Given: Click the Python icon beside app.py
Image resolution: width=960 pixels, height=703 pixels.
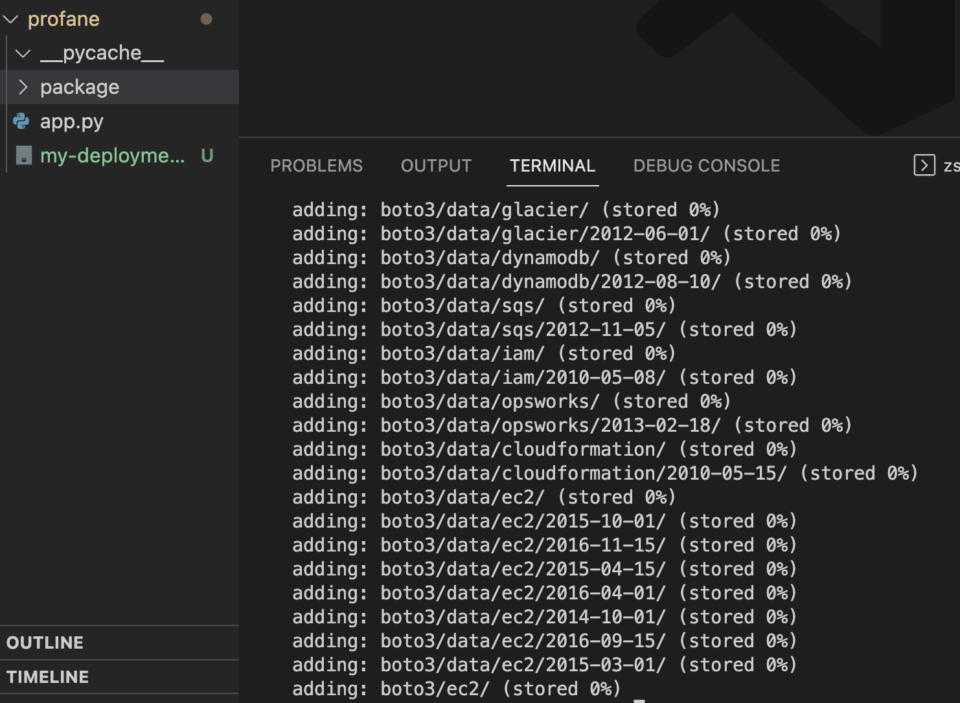Looking at the screenshot, I should point(21,122).
